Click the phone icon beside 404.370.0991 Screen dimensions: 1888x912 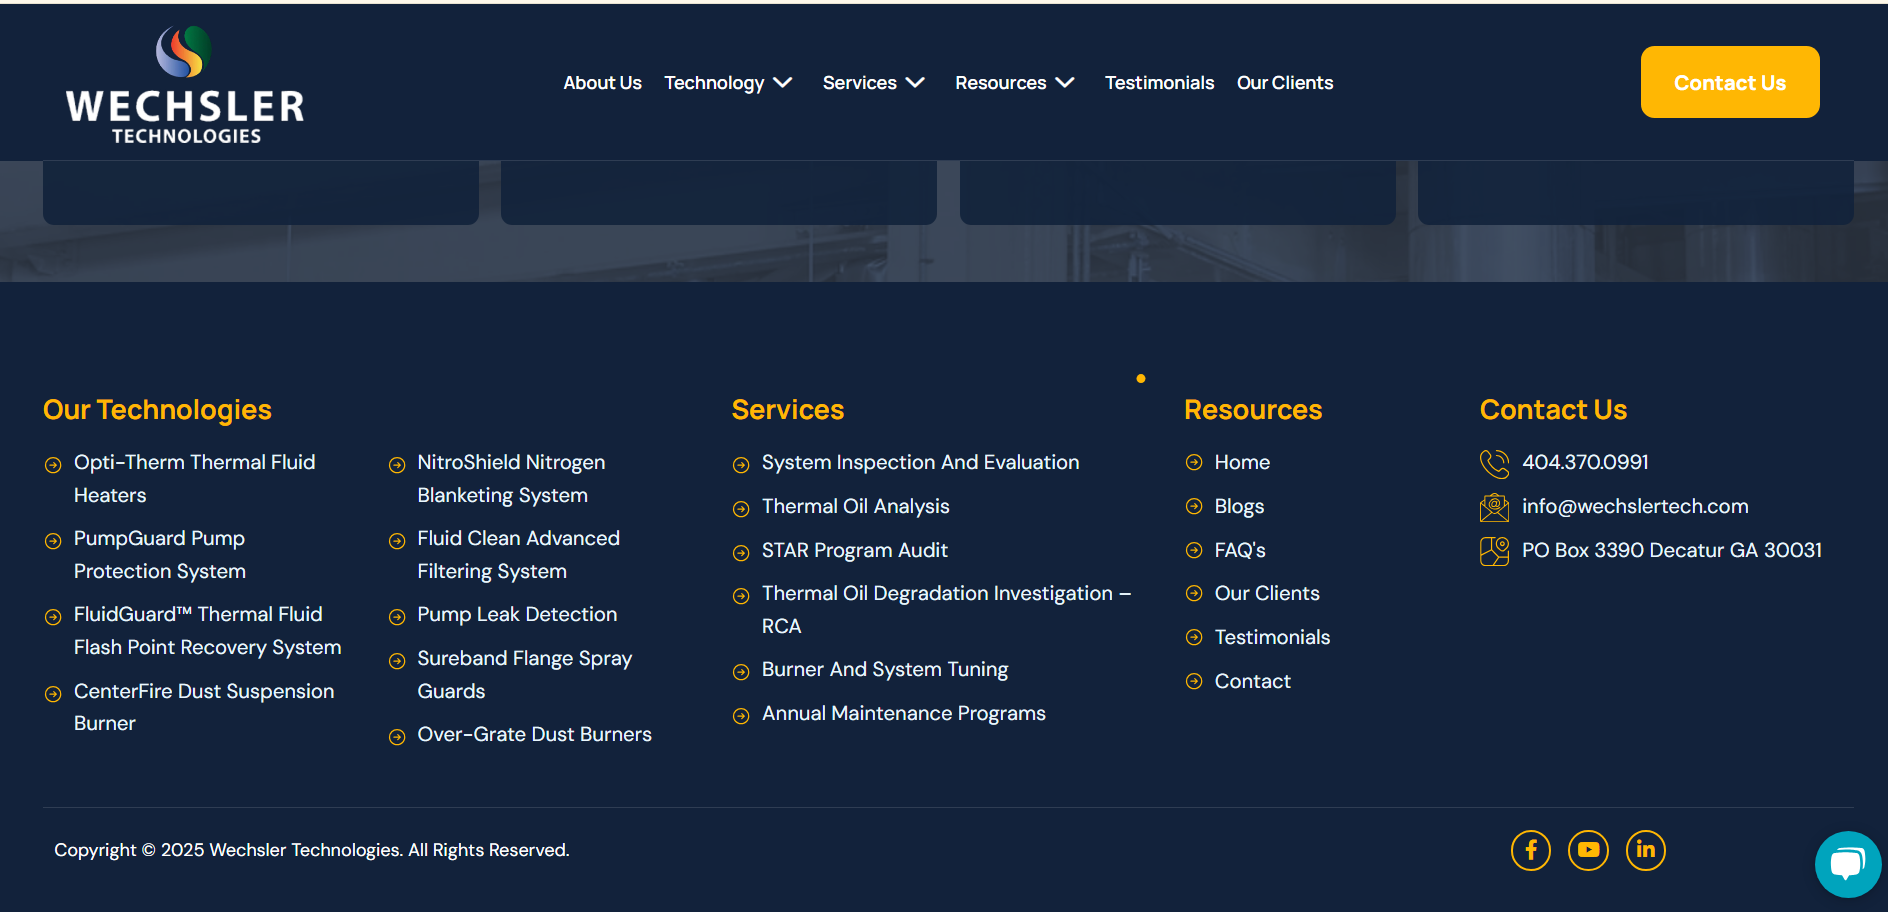click(x=1494, y=464)
